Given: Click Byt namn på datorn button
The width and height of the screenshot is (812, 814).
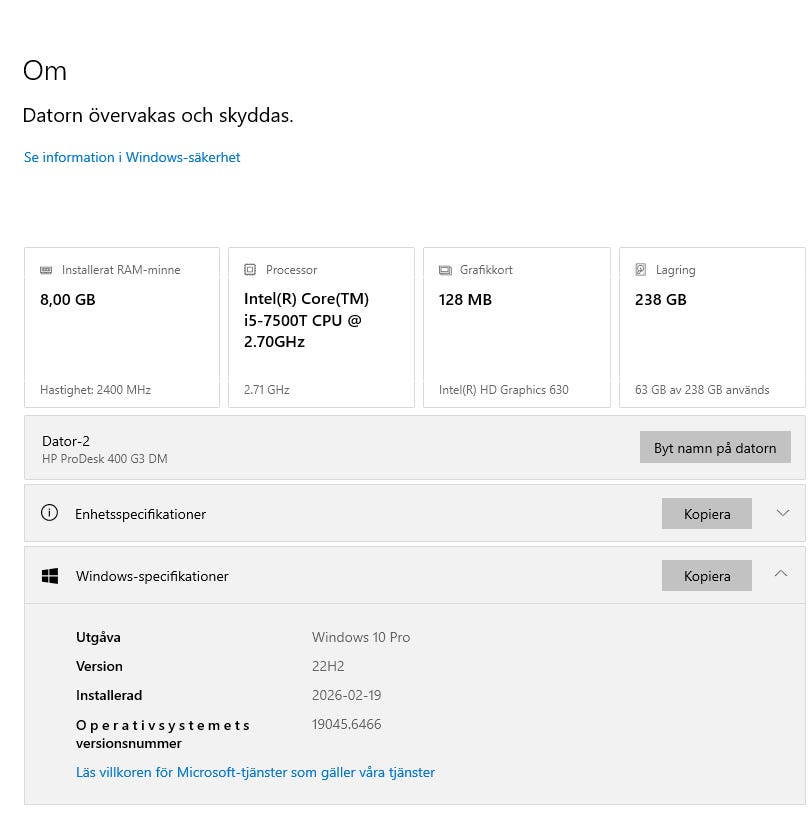Looking at the screenshot, I should (x=715, y=447).
